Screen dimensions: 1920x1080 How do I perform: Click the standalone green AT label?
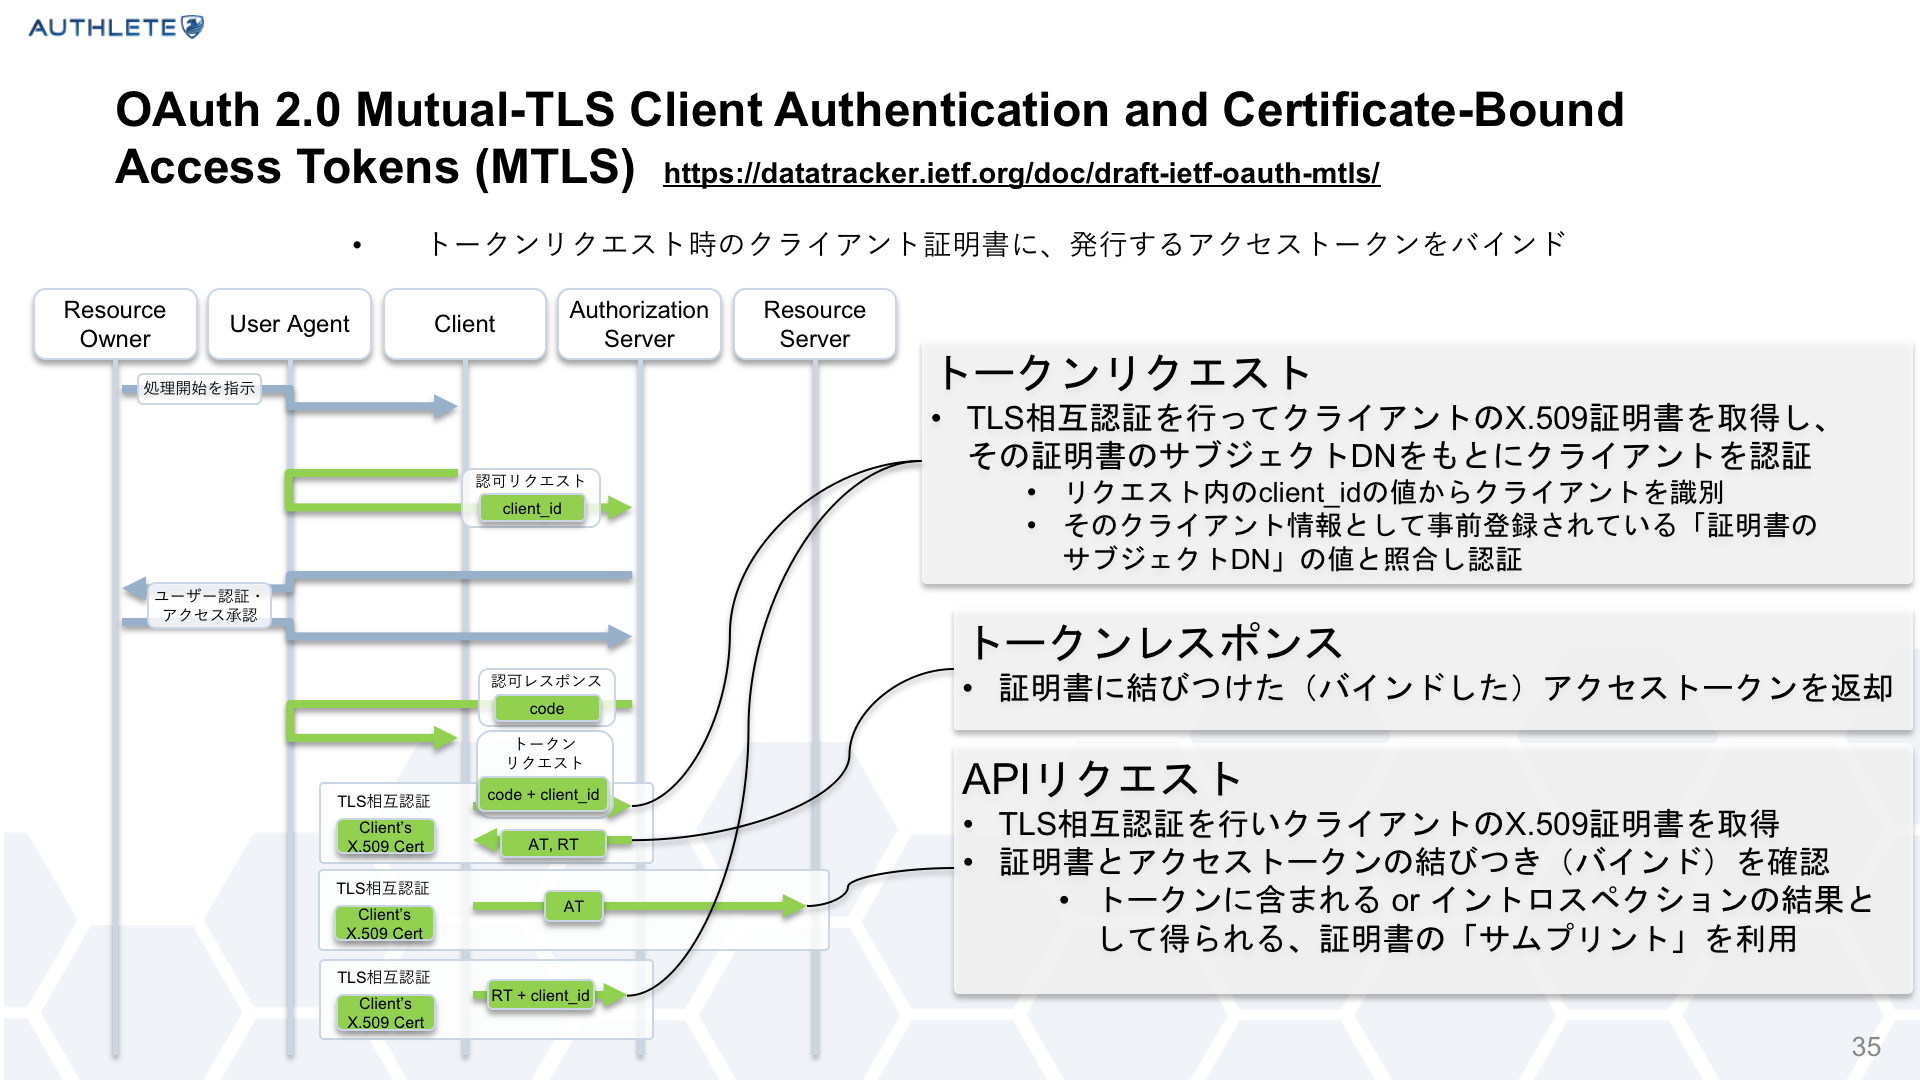[x=573, y=906]
